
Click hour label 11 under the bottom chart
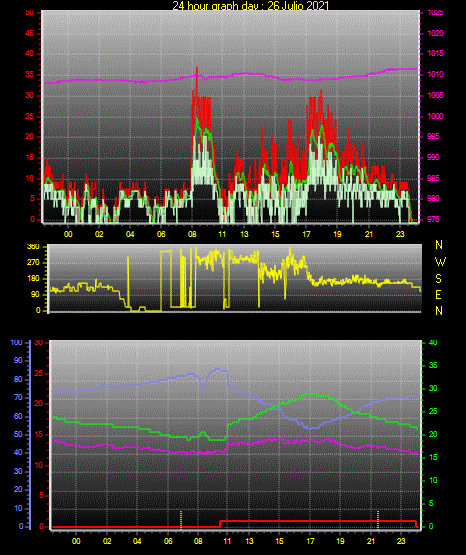pos(227,541)
